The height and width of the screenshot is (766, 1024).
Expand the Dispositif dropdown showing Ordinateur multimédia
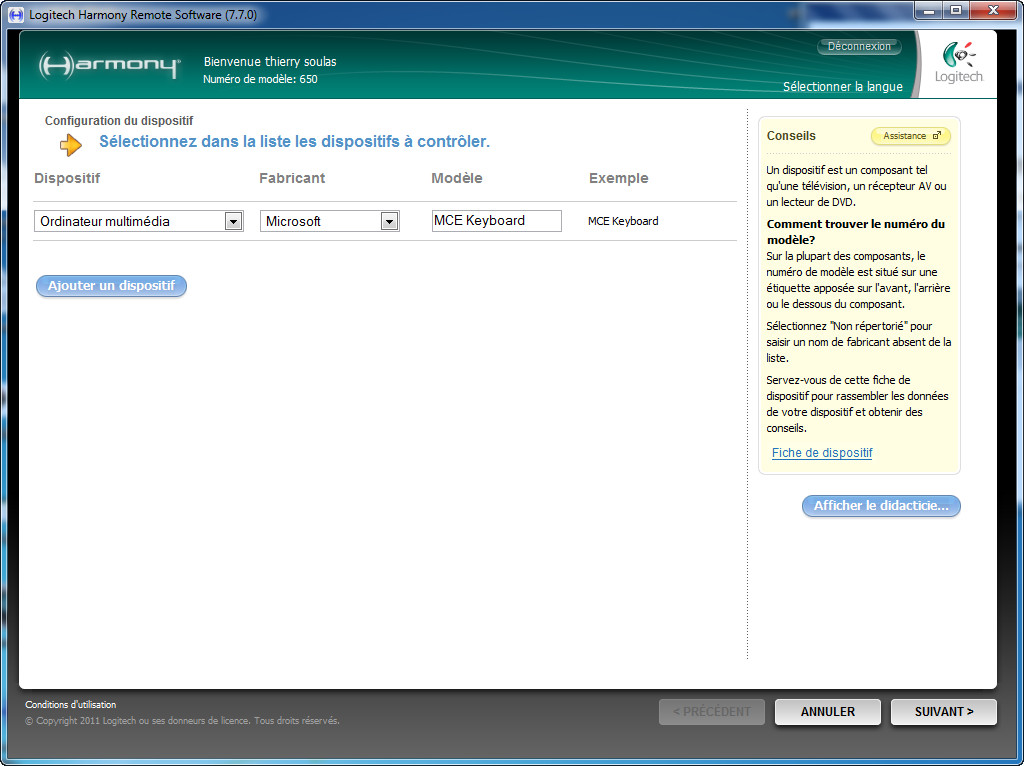[x=233, y=222]
